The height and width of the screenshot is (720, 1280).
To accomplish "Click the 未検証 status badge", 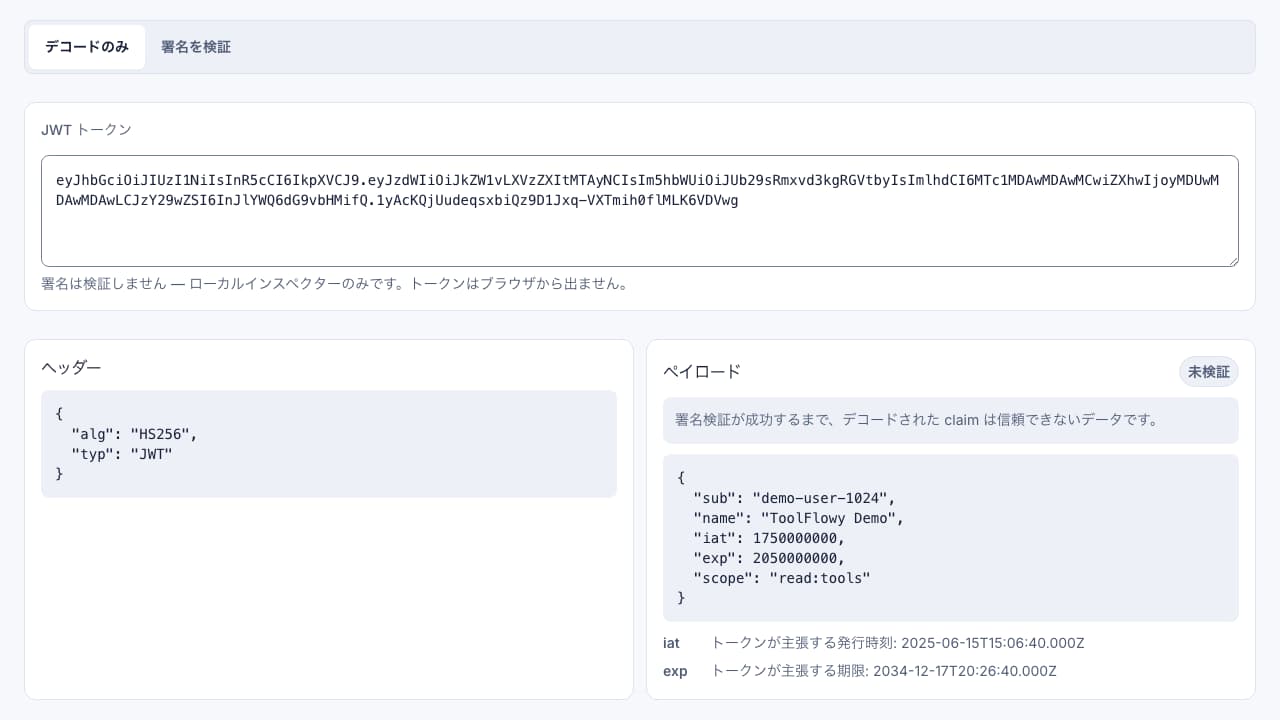I will point(1209,372).
